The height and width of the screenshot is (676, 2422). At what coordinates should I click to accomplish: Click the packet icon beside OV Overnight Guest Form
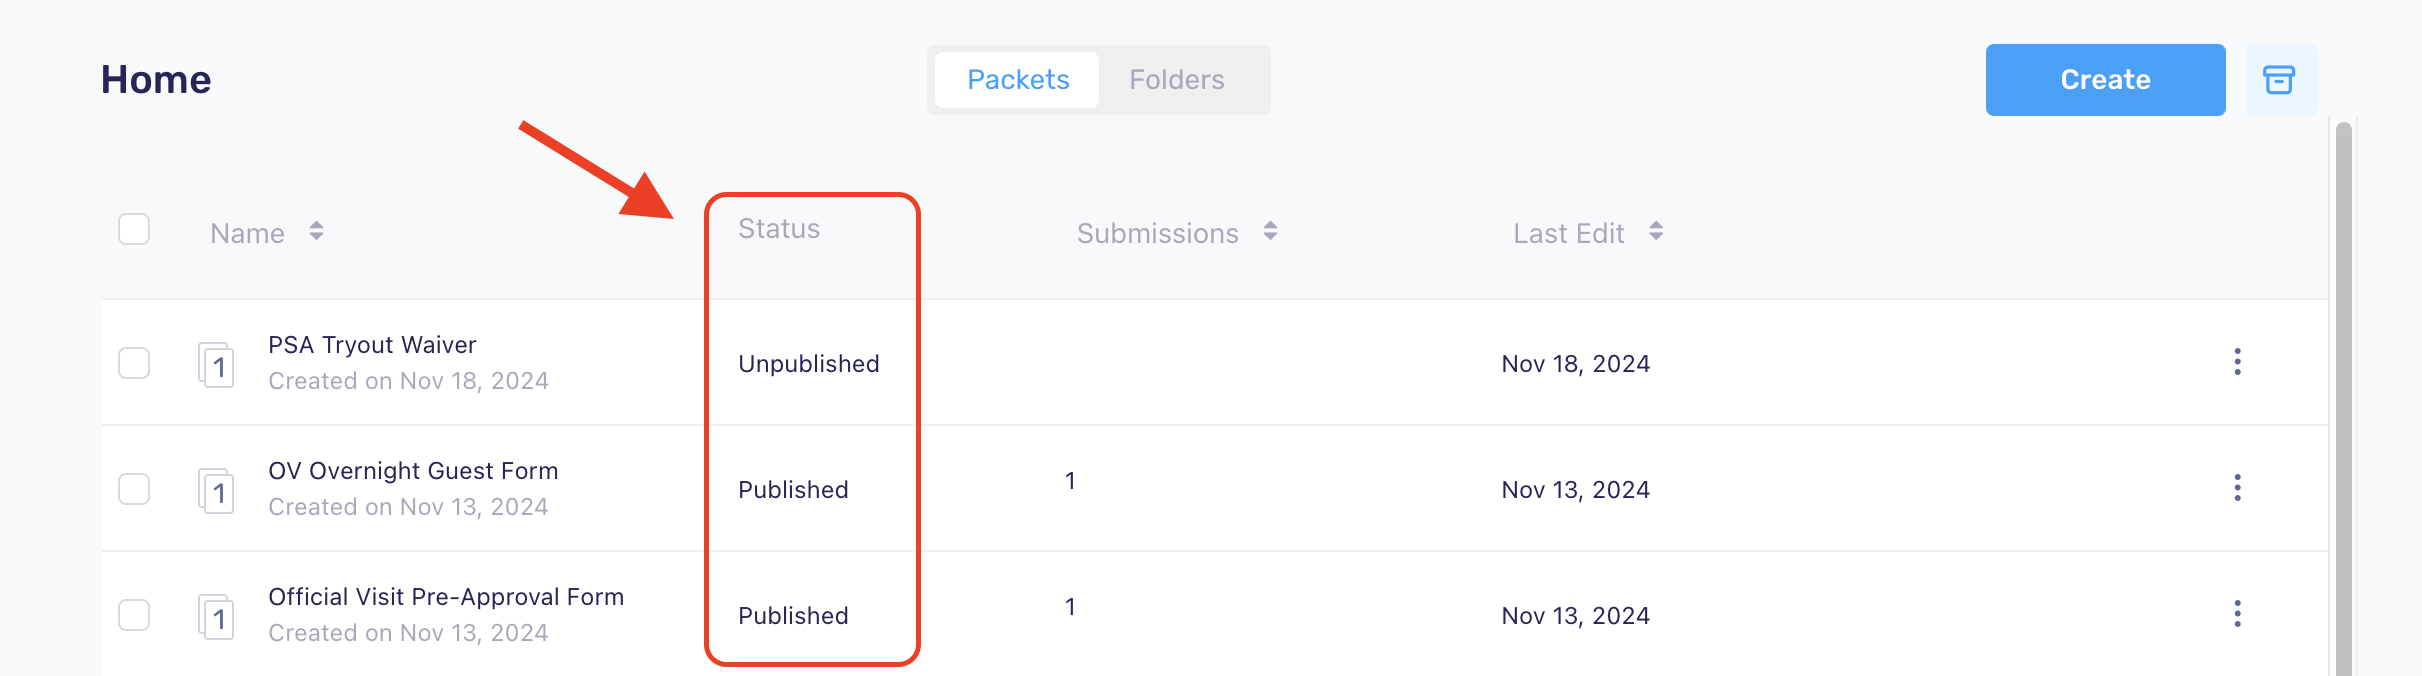216,490
